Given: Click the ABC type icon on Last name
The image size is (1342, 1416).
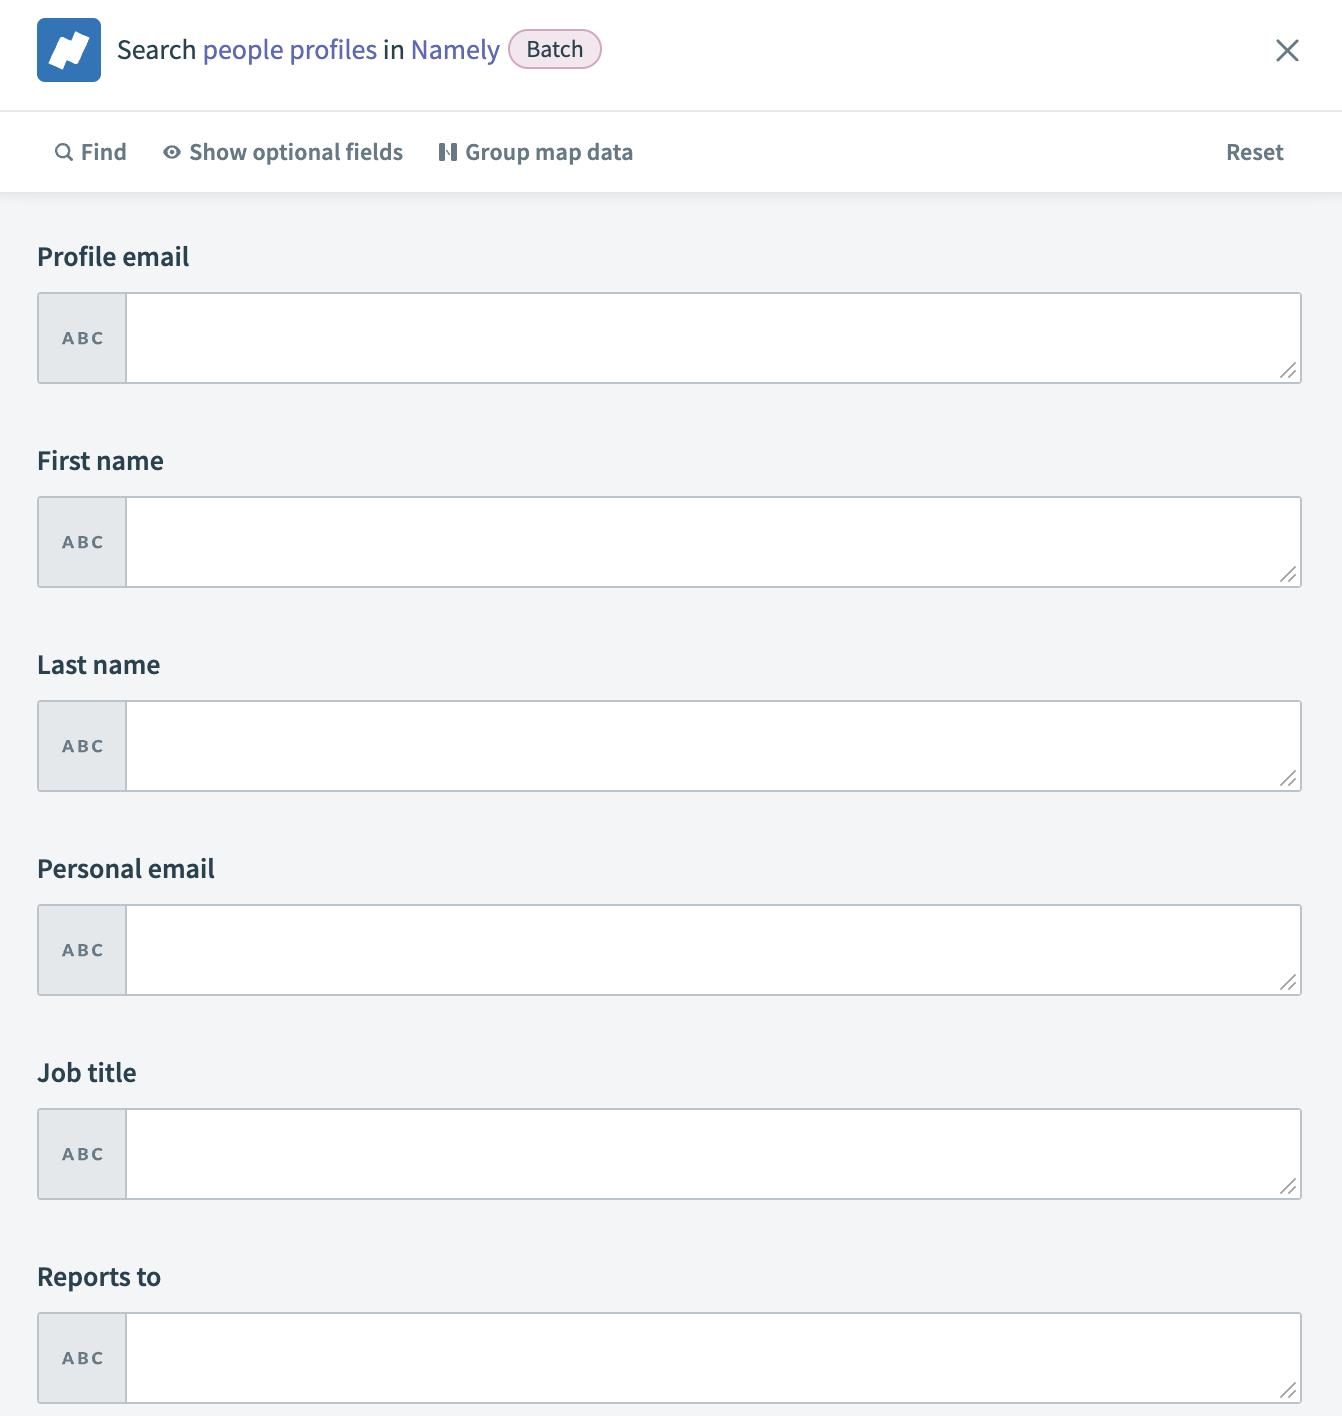Looking at the screenshot, I should (x=81, y=745).
